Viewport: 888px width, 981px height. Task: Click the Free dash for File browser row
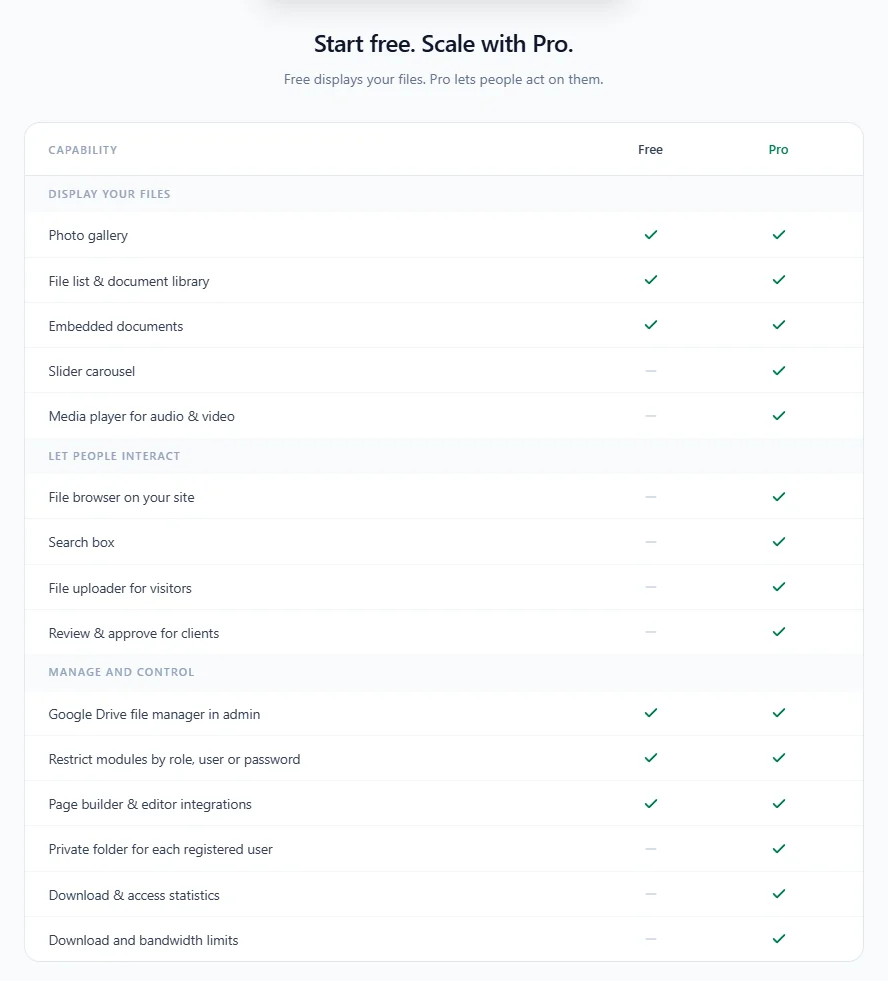[651, 497]
